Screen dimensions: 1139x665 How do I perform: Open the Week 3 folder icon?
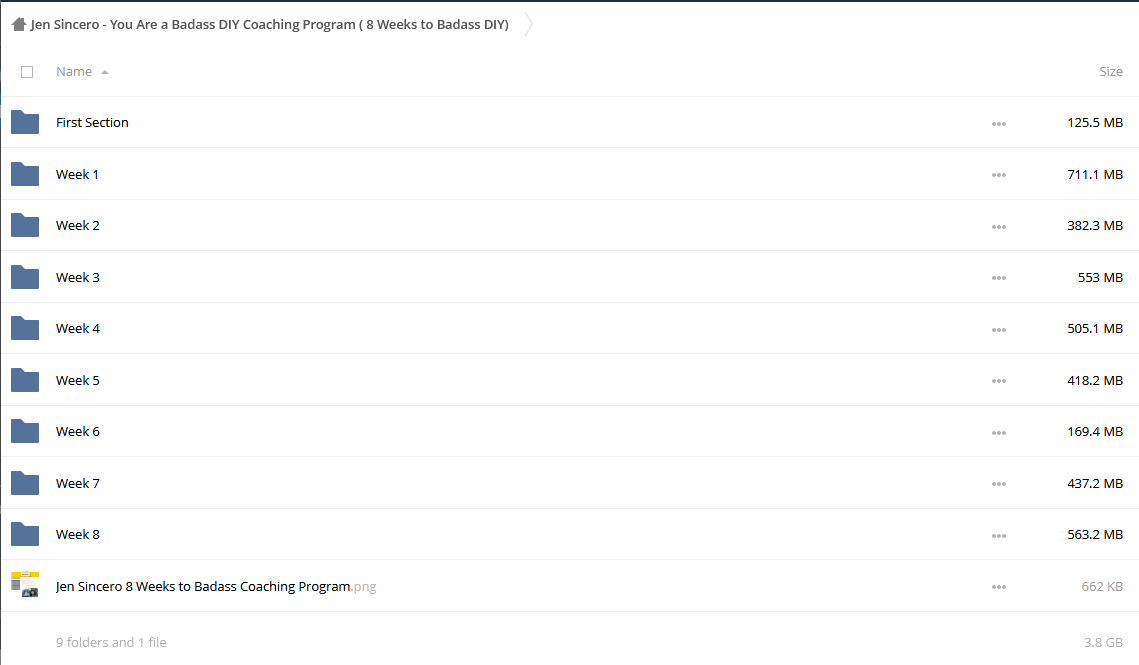(x=25, y=277)
